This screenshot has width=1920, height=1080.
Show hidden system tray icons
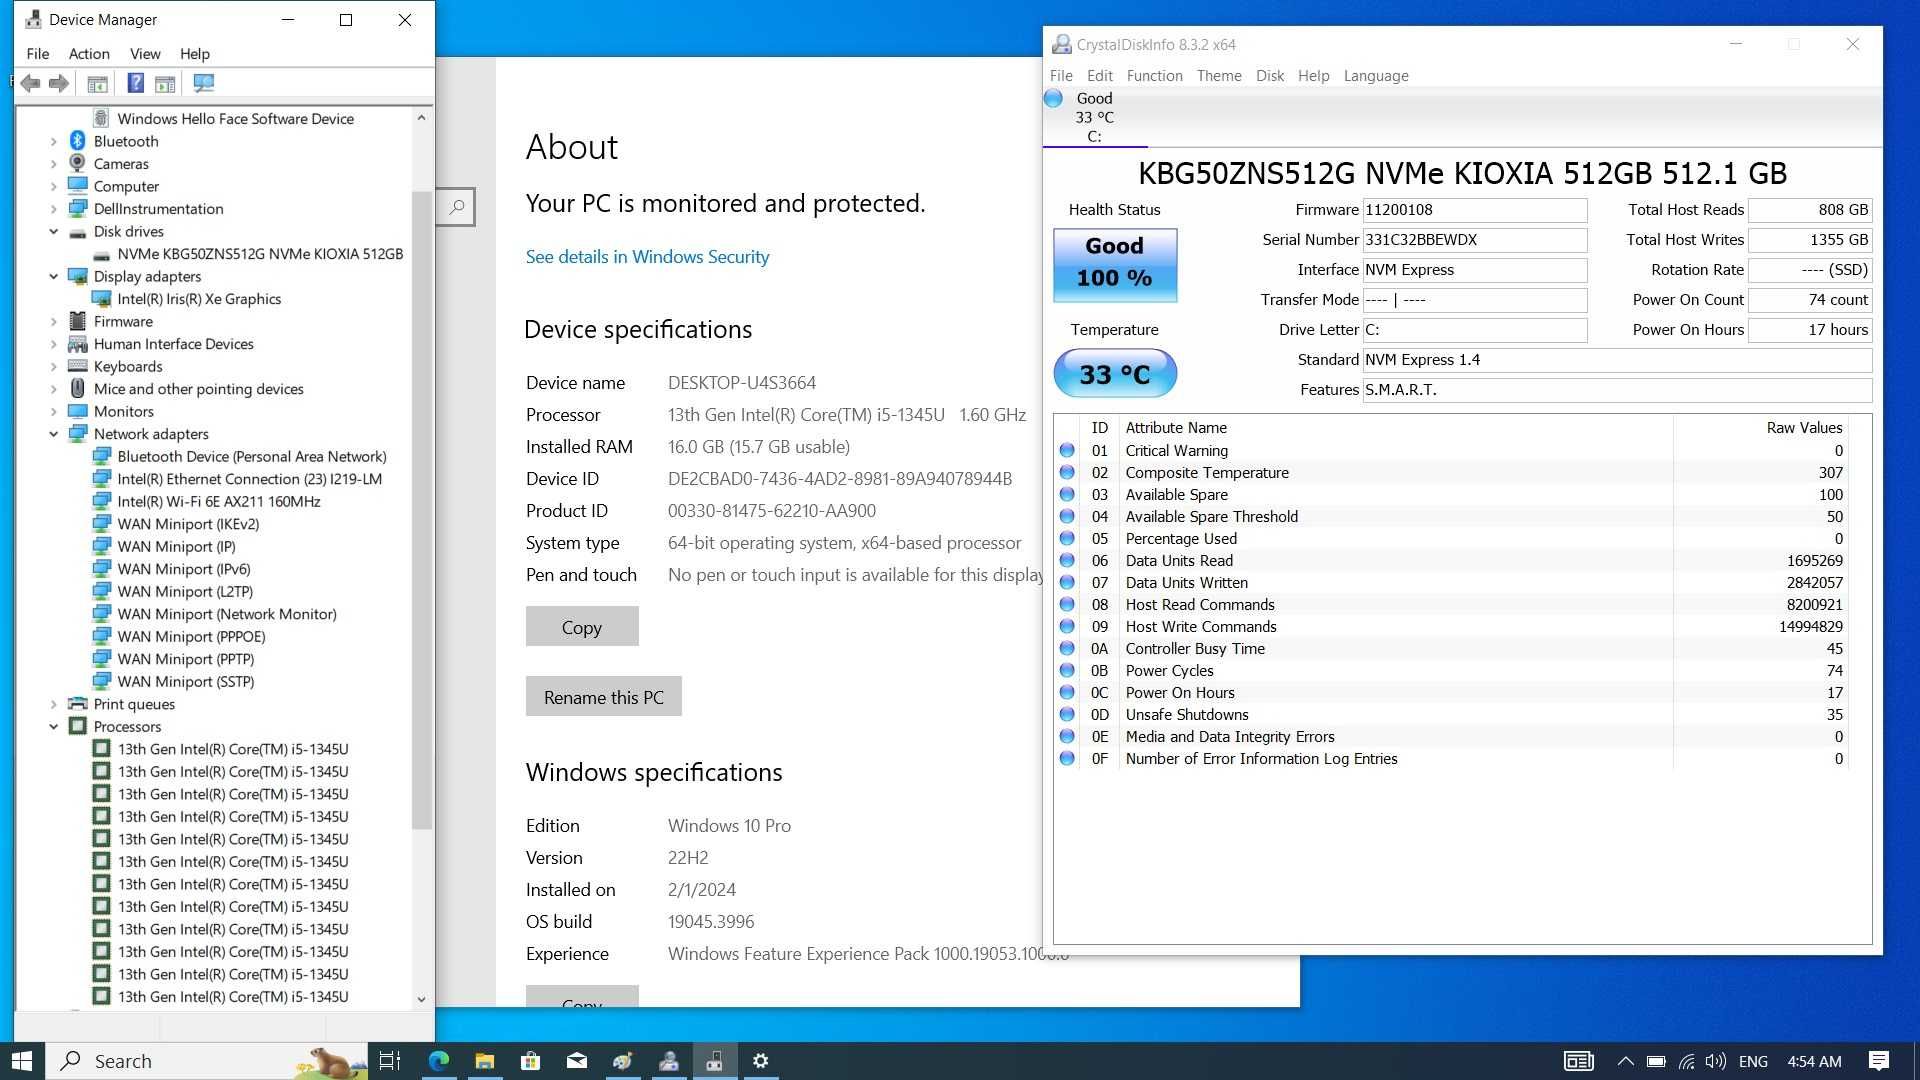[x=1625, y=1061]
